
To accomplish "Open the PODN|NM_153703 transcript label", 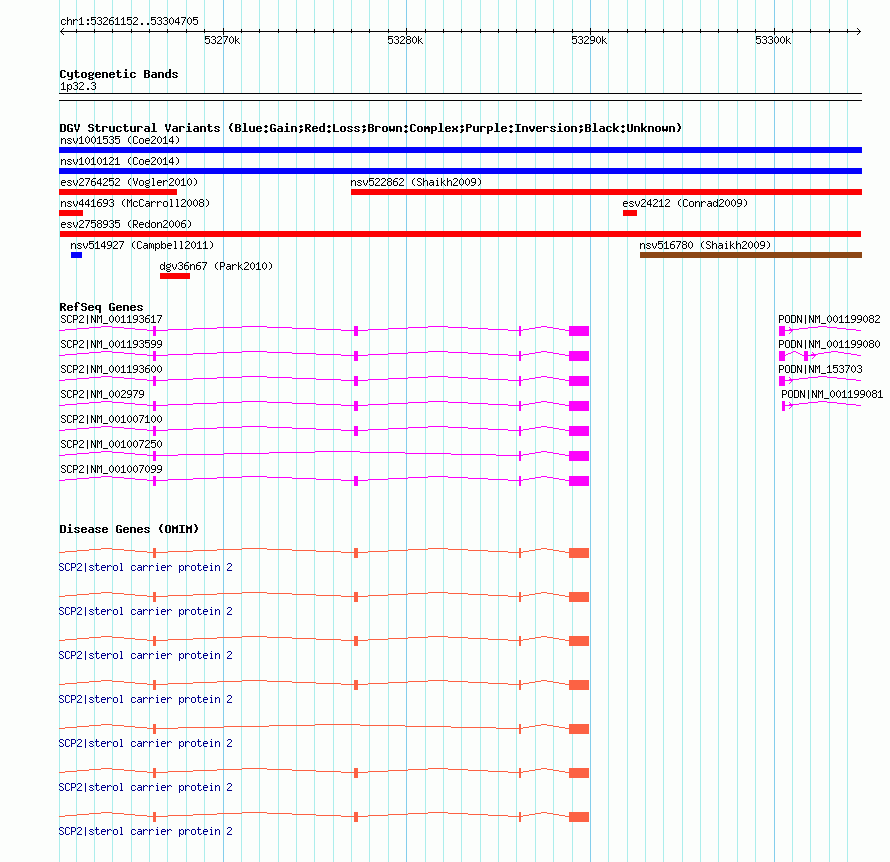I will [x=820, y=369].
